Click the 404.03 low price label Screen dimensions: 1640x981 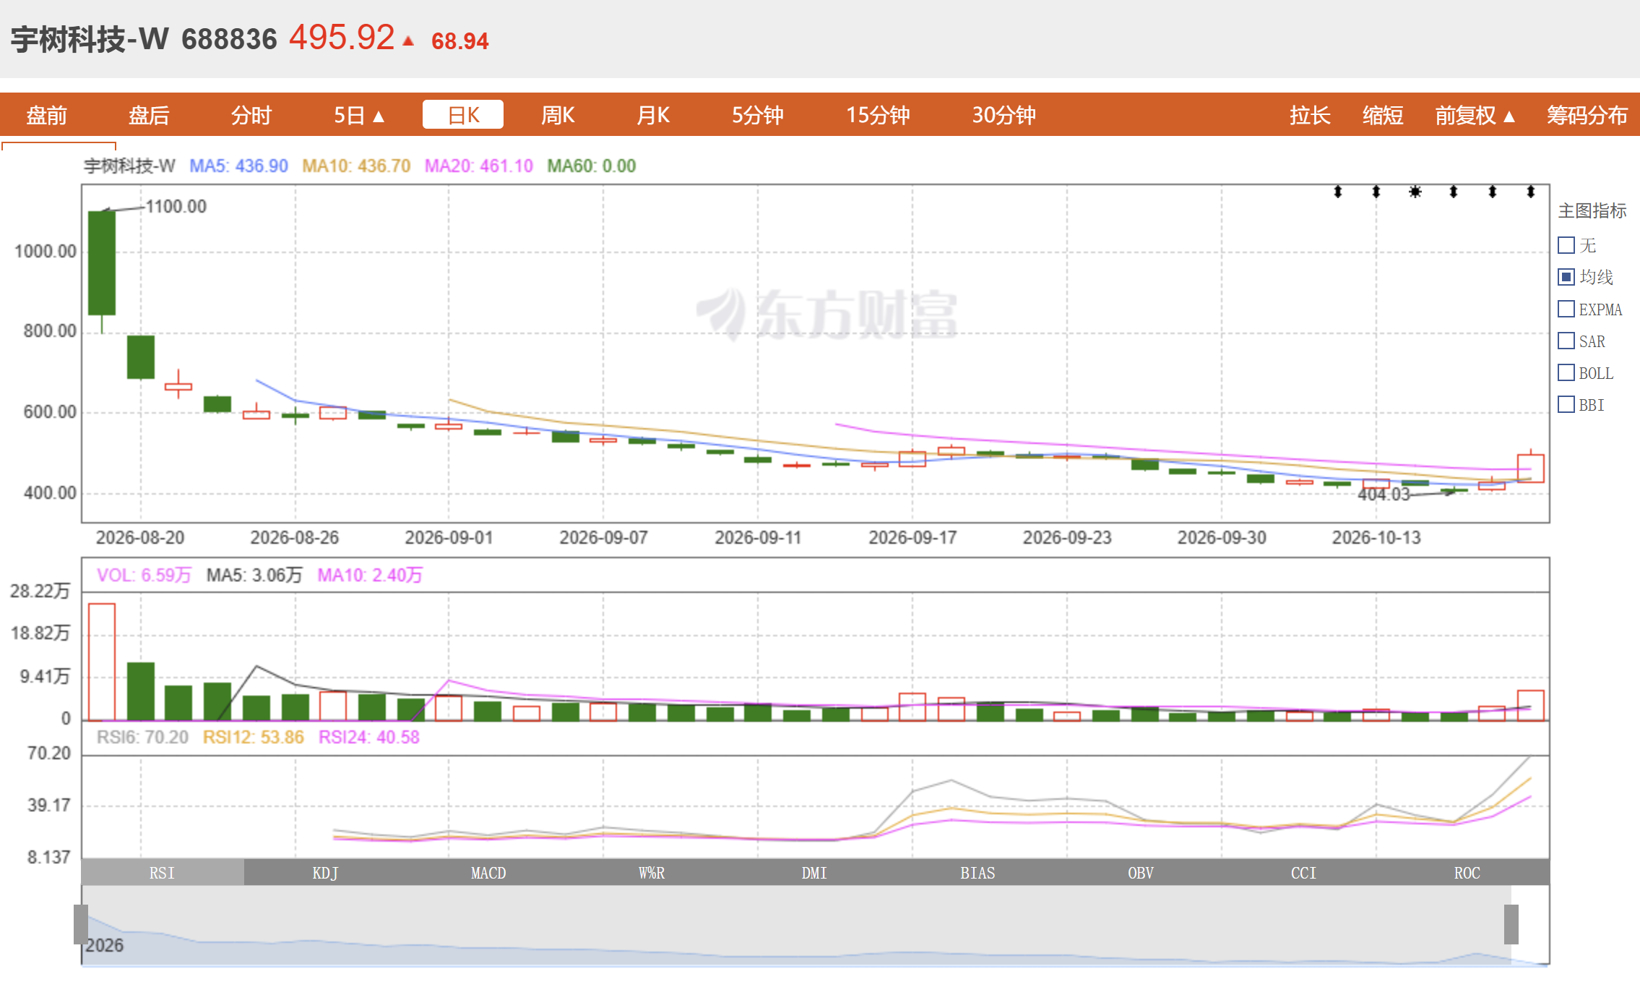1384,495
